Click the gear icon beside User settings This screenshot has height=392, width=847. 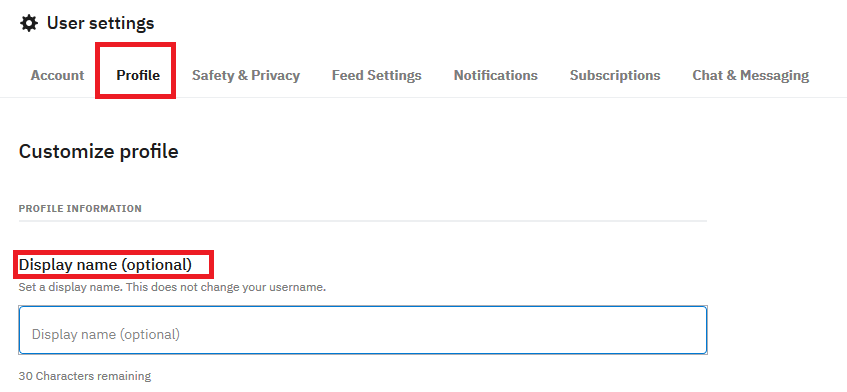pyautogui.click(x=29, y=23)
